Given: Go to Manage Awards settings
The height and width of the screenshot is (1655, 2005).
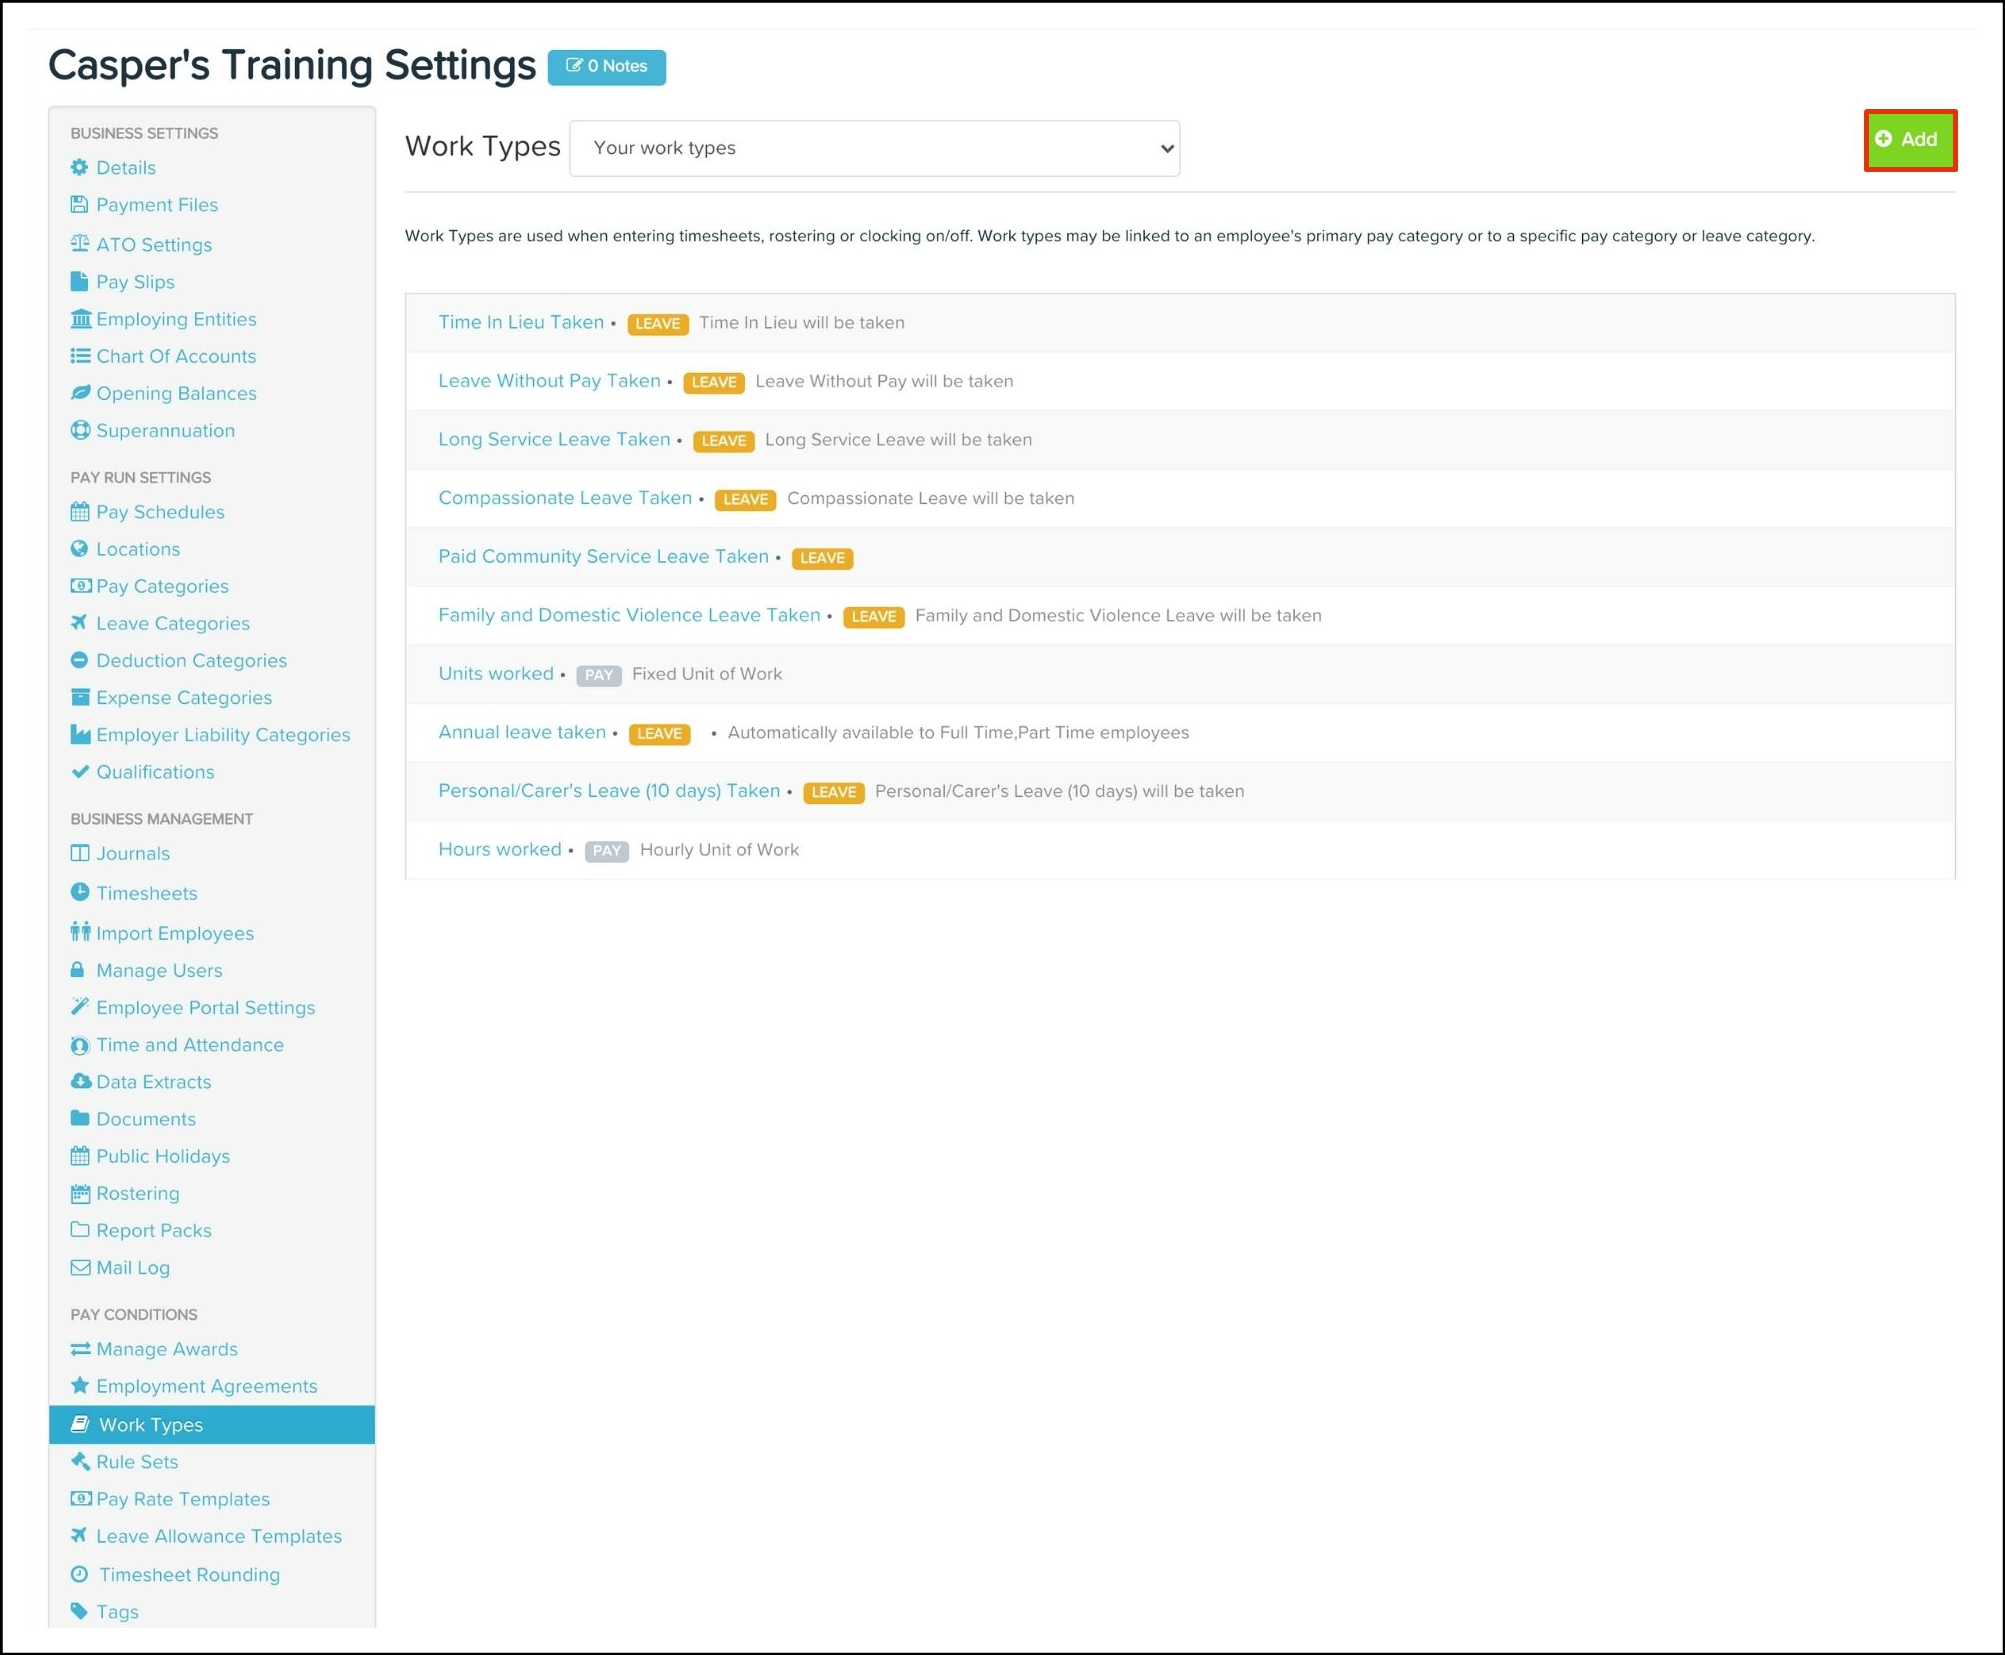Looking at the screenshot, I should tap(166, 1349).
